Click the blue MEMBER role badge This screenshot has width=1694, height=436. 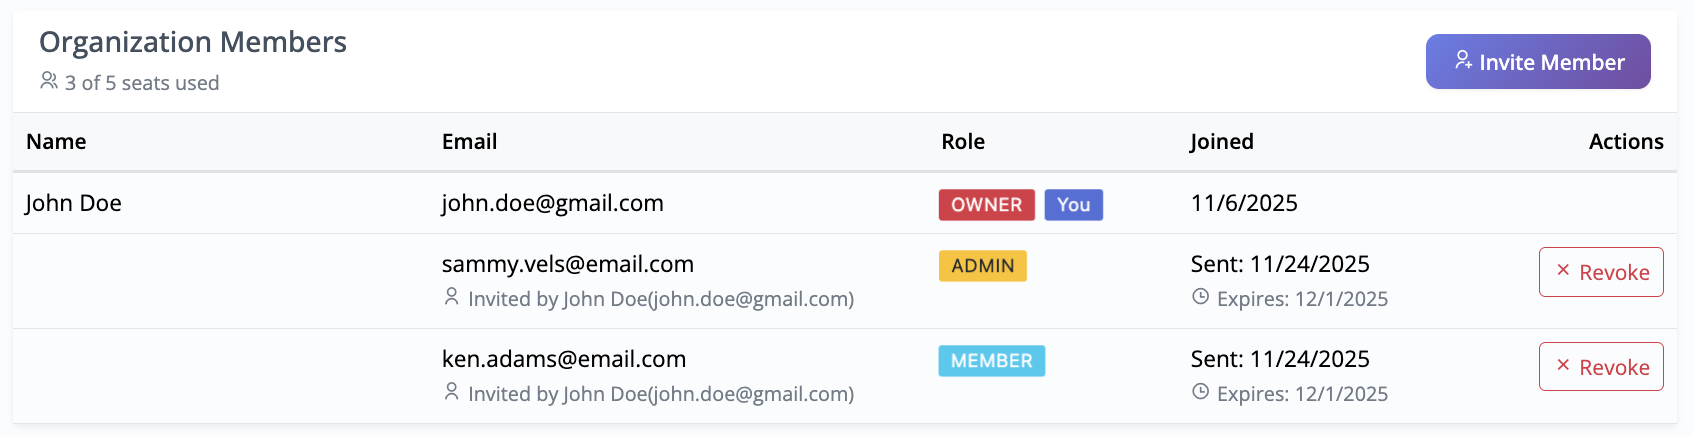991,361
